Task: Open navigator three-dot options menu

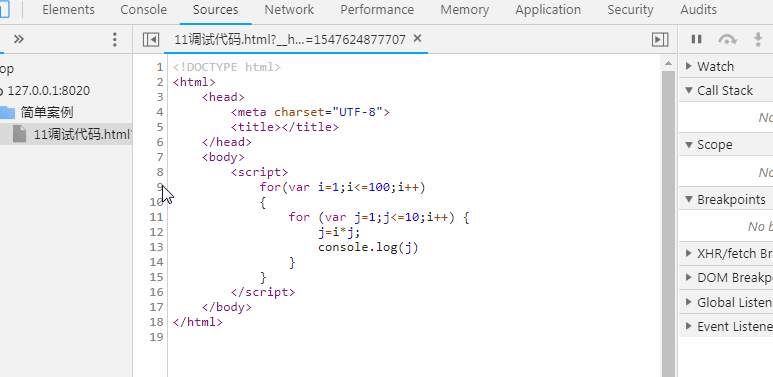Action: coord(114,39)
